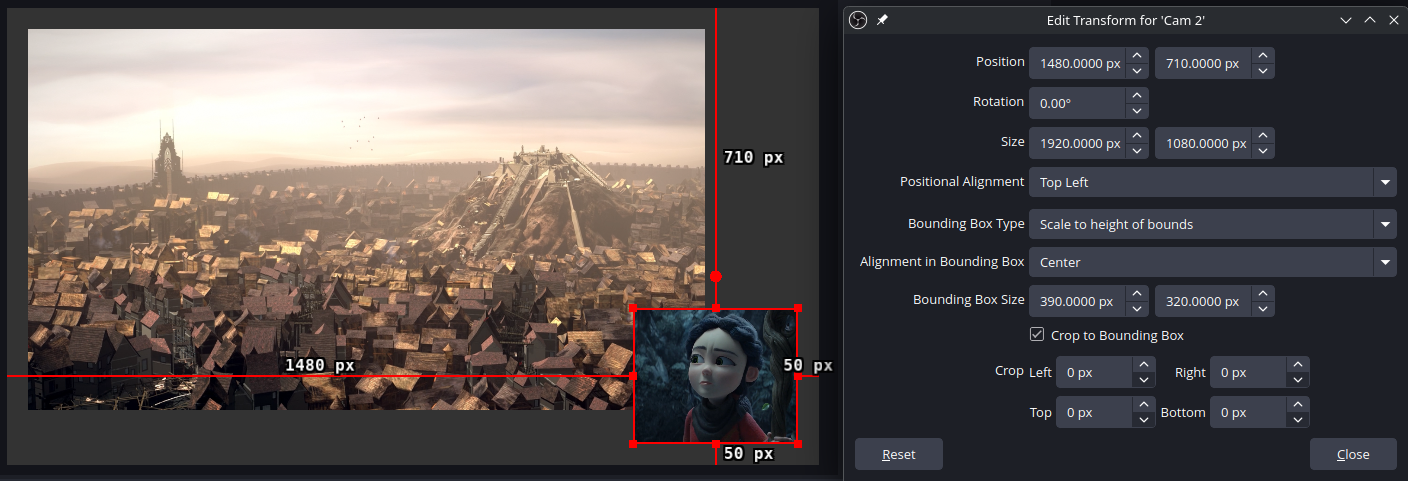Increase Bounding Box height with up arrow
Viewport: 1408px width, 481px height.
pos(1263,293)
